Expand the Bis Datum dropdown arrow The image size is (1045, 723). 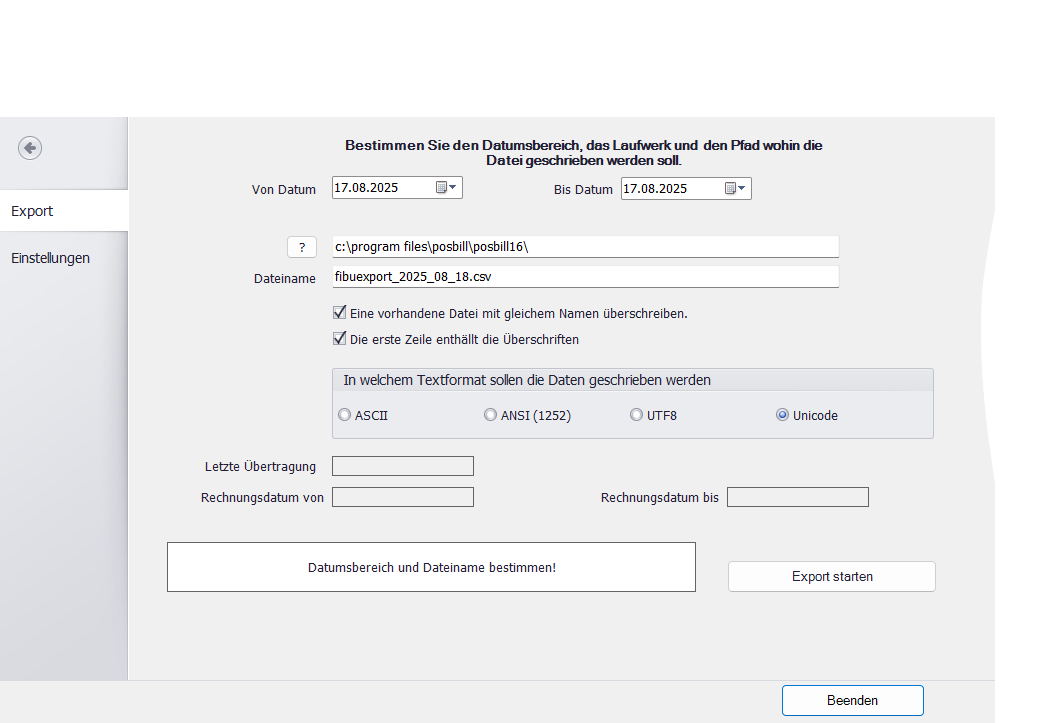coord(742,189)
